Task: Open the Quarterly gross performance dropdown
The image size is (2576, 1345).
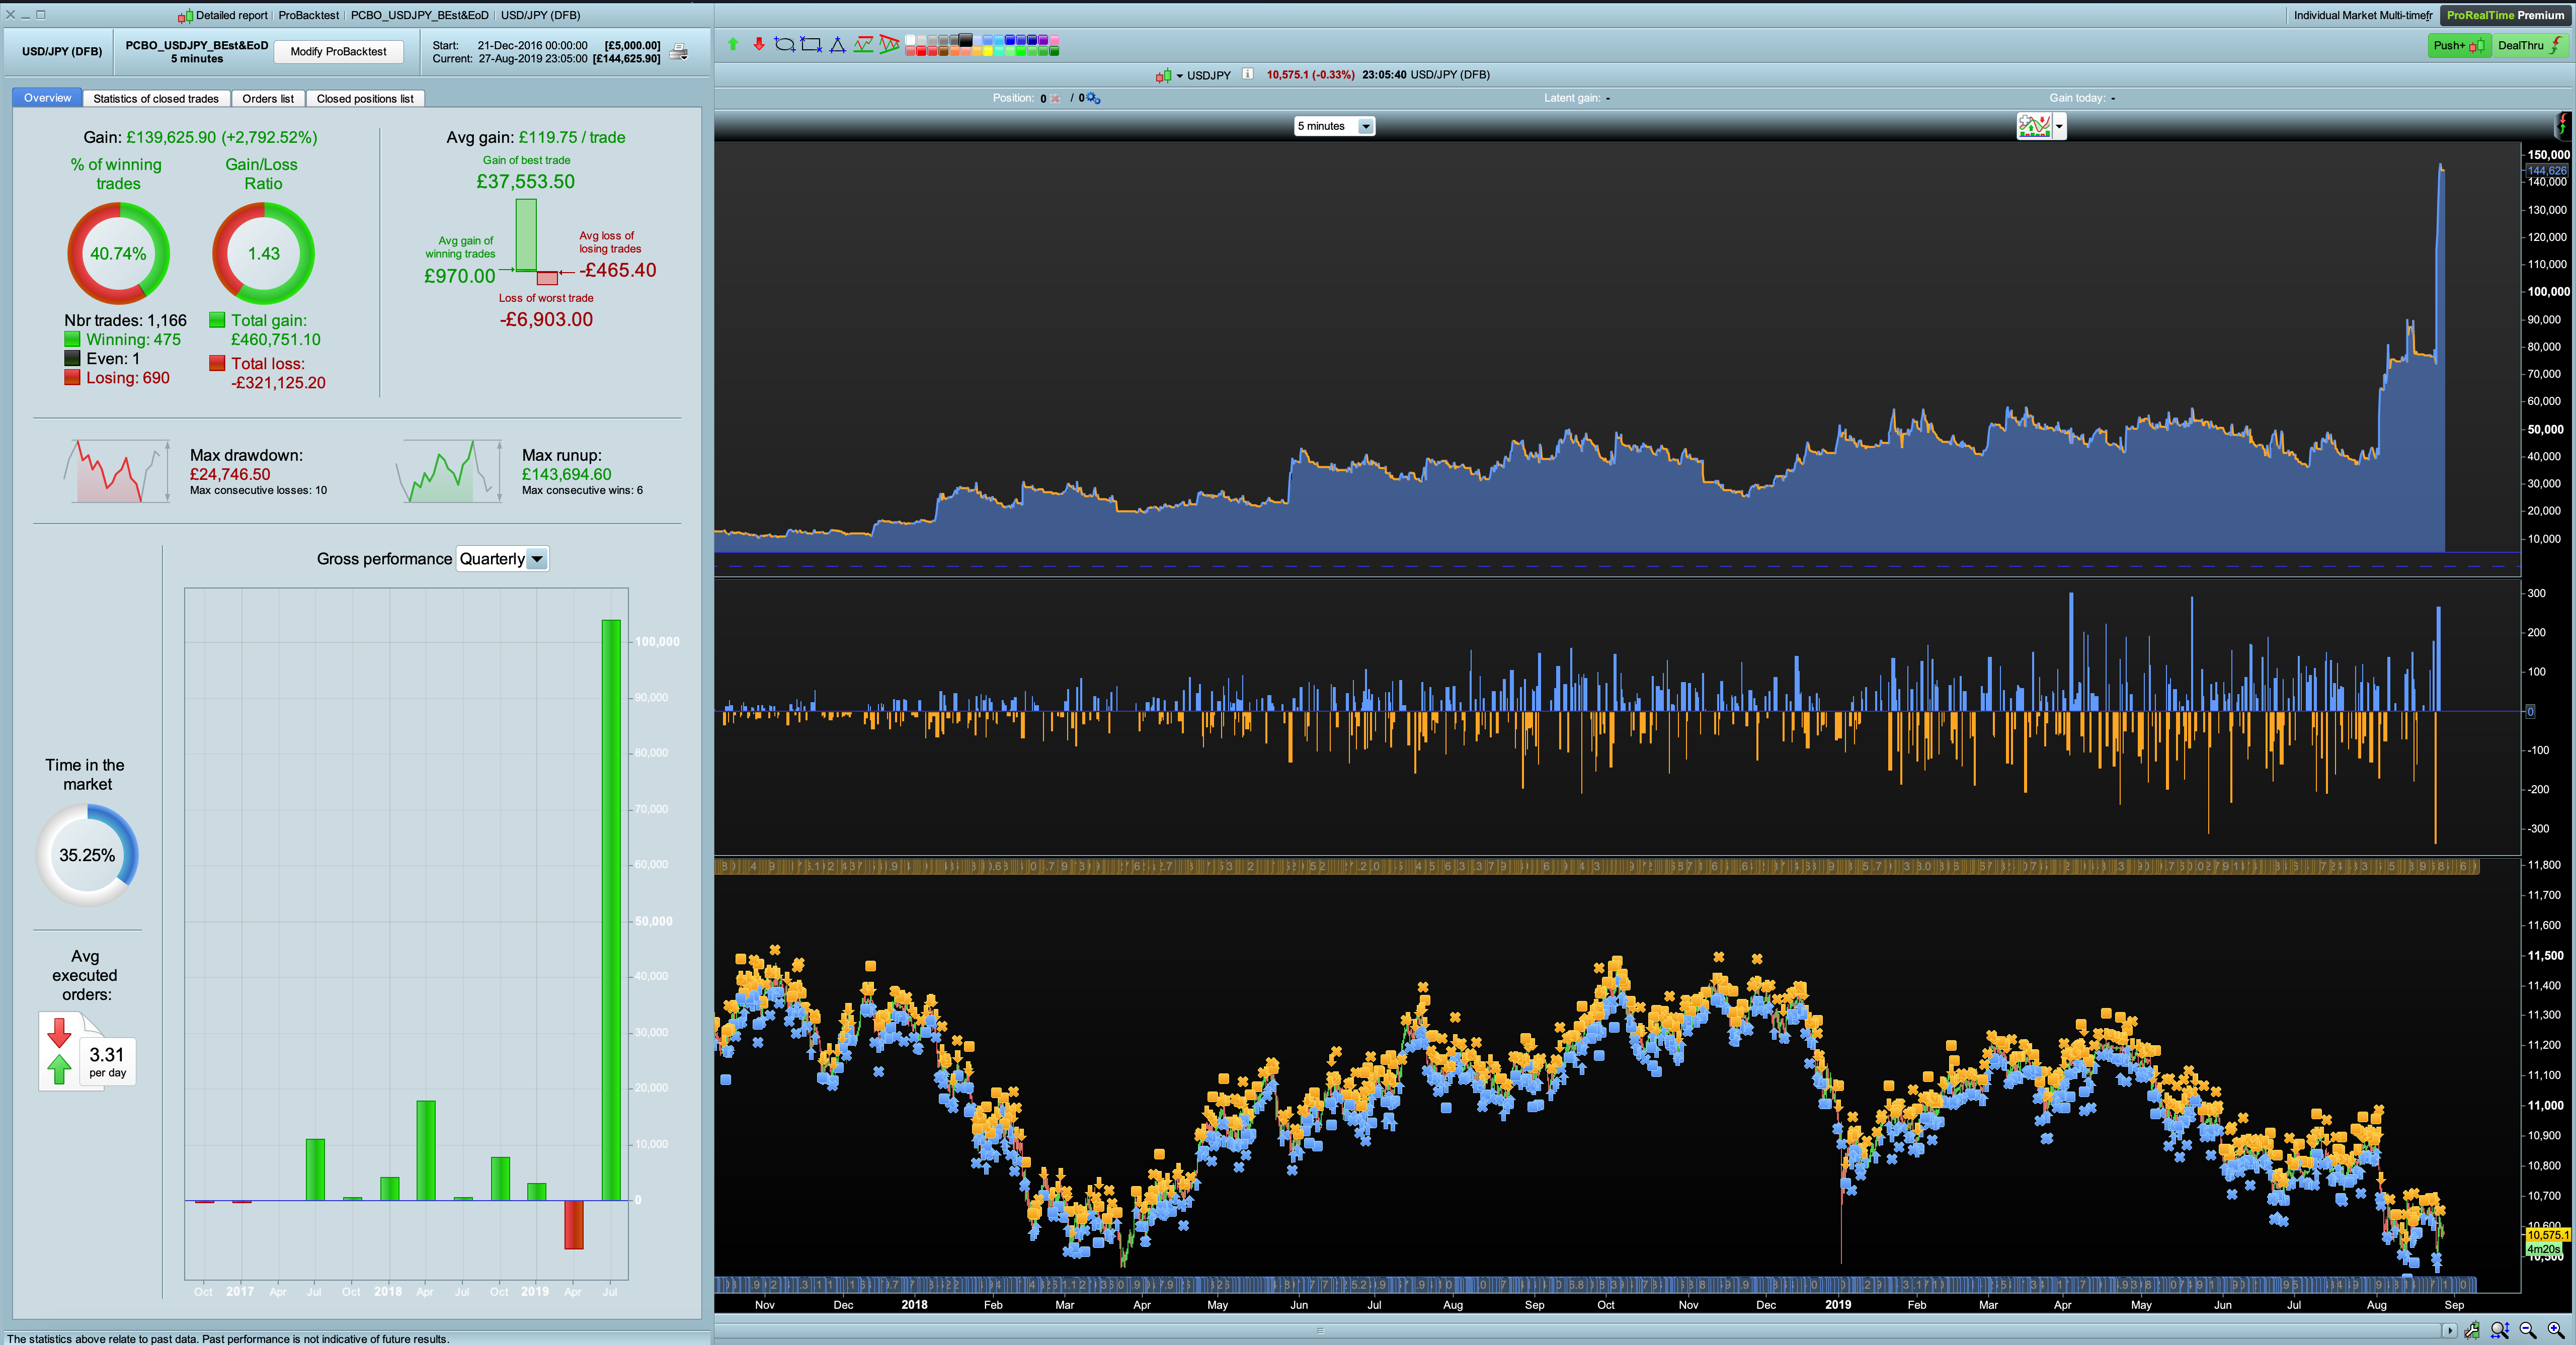Action: 537,559
